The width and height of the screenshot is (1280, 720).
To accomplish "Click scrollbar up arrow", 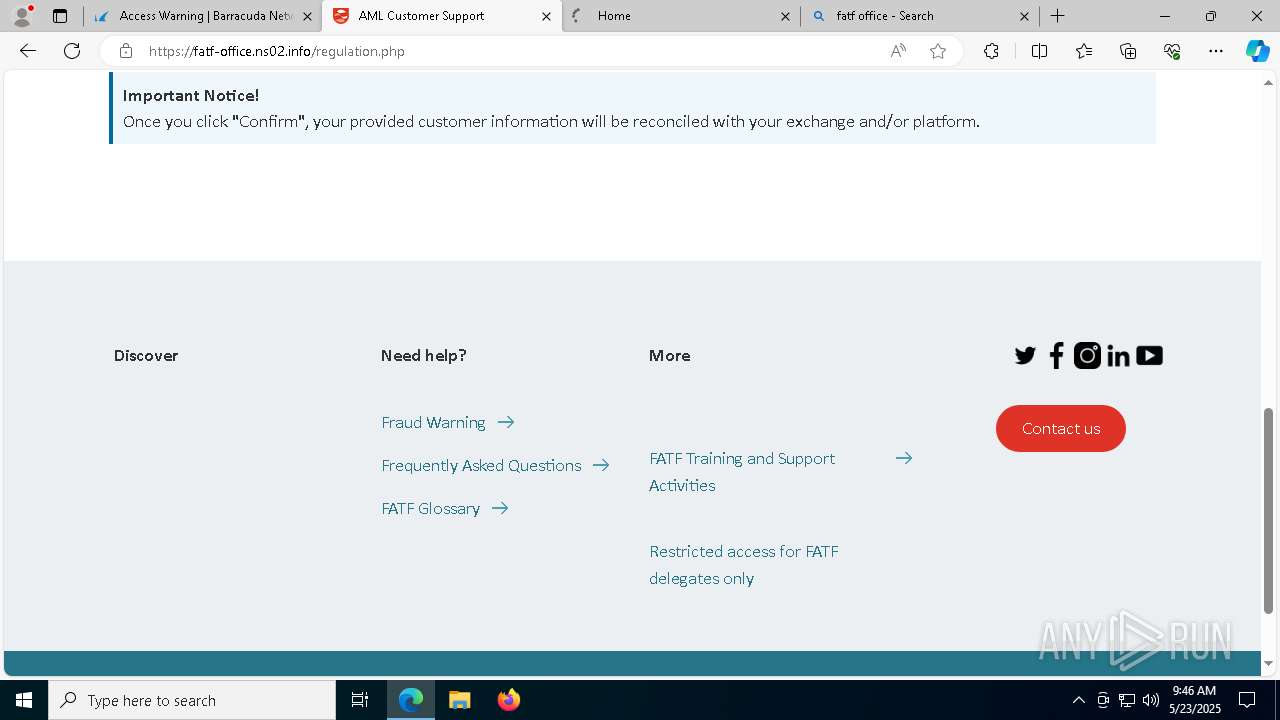I will [x=1268, y=82].
